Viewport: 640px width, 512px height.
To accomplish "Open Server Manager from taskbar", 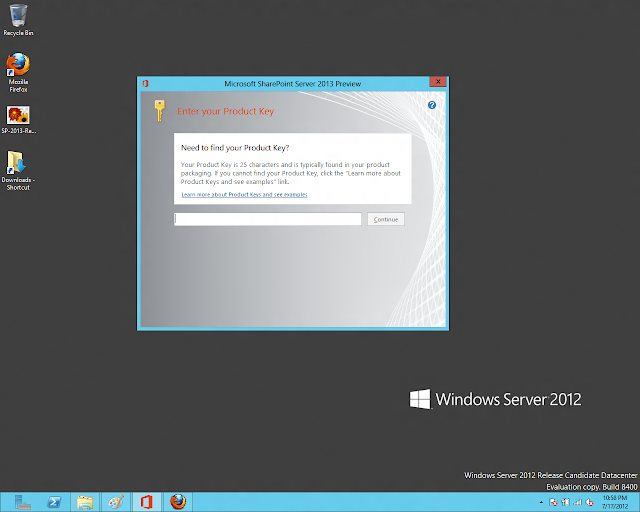I will click(x=22, y=502).
